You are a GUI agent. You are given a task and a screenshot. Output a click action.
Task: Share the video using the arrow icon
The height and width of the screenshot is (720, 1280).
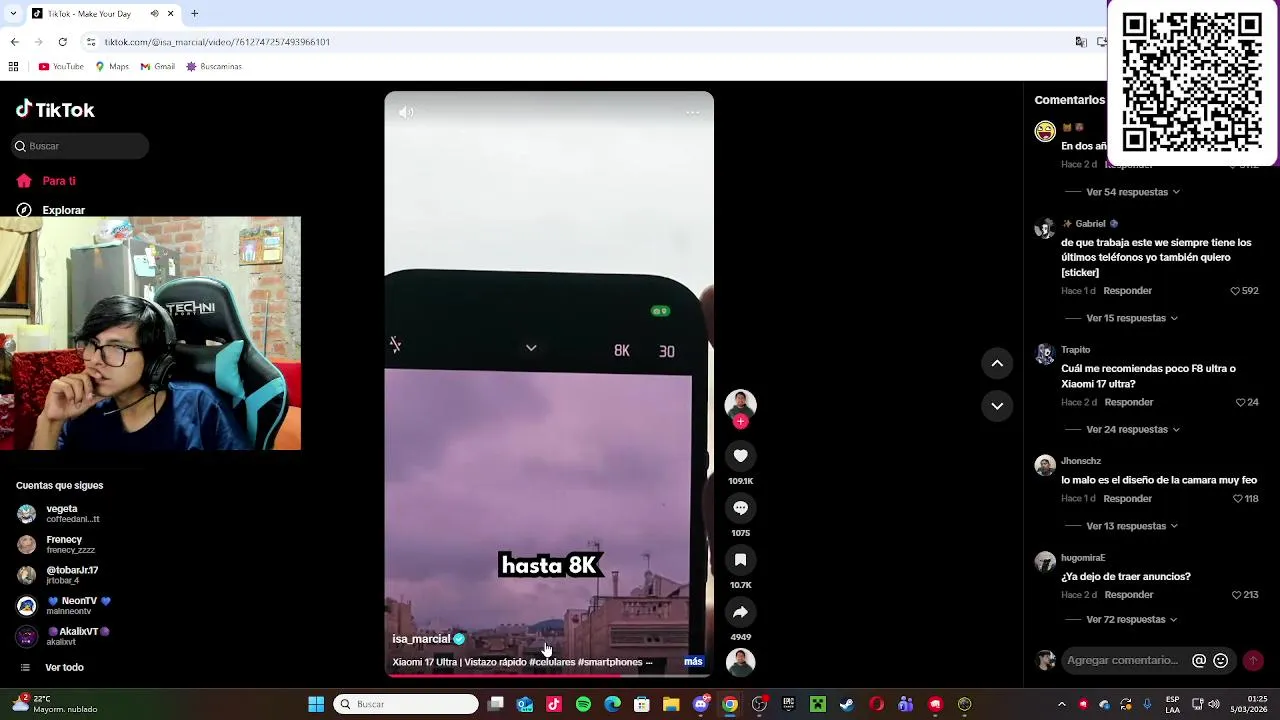(740, 612)
